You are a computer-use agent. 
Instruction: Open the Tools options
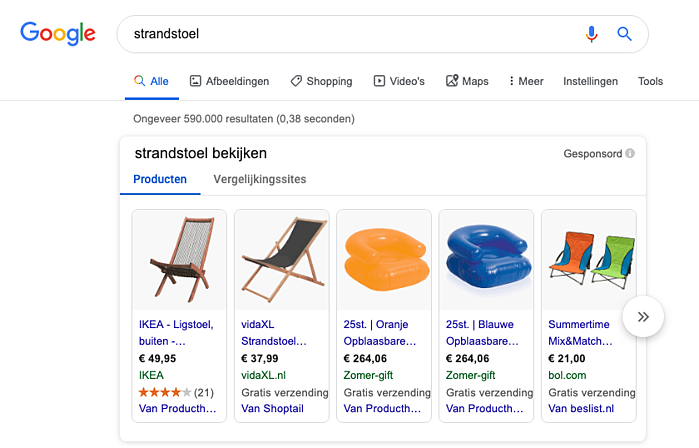(650, 81)
